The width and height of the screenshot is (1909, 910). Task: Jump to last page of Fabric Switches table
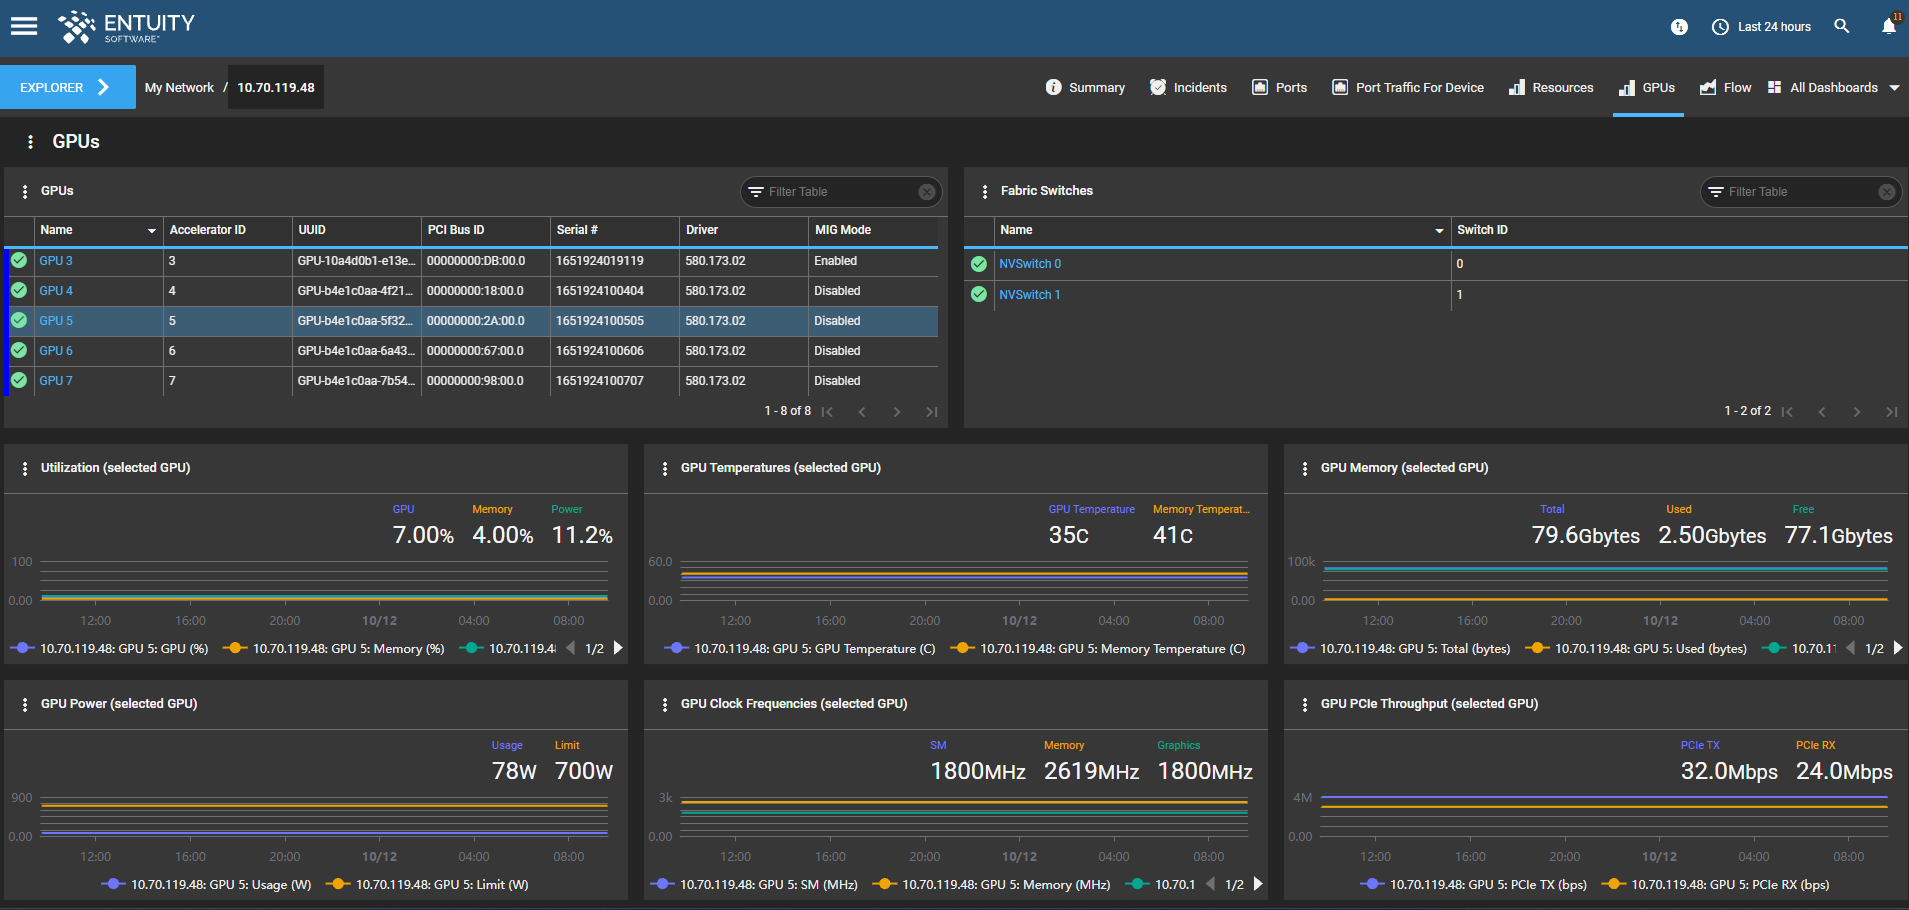(x=1892, y=412)
